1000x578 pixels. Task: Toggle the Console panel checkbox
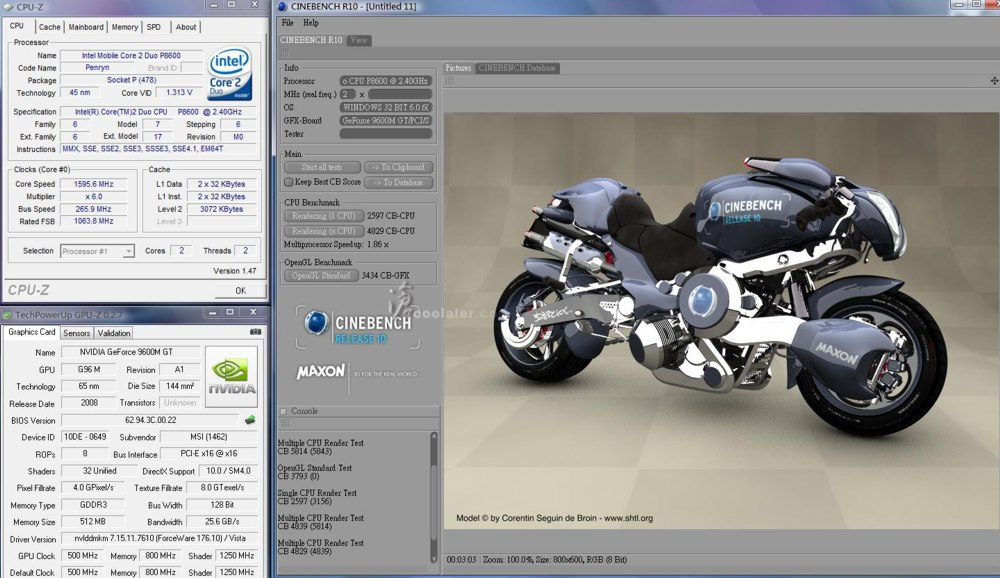tap(284, 411)
